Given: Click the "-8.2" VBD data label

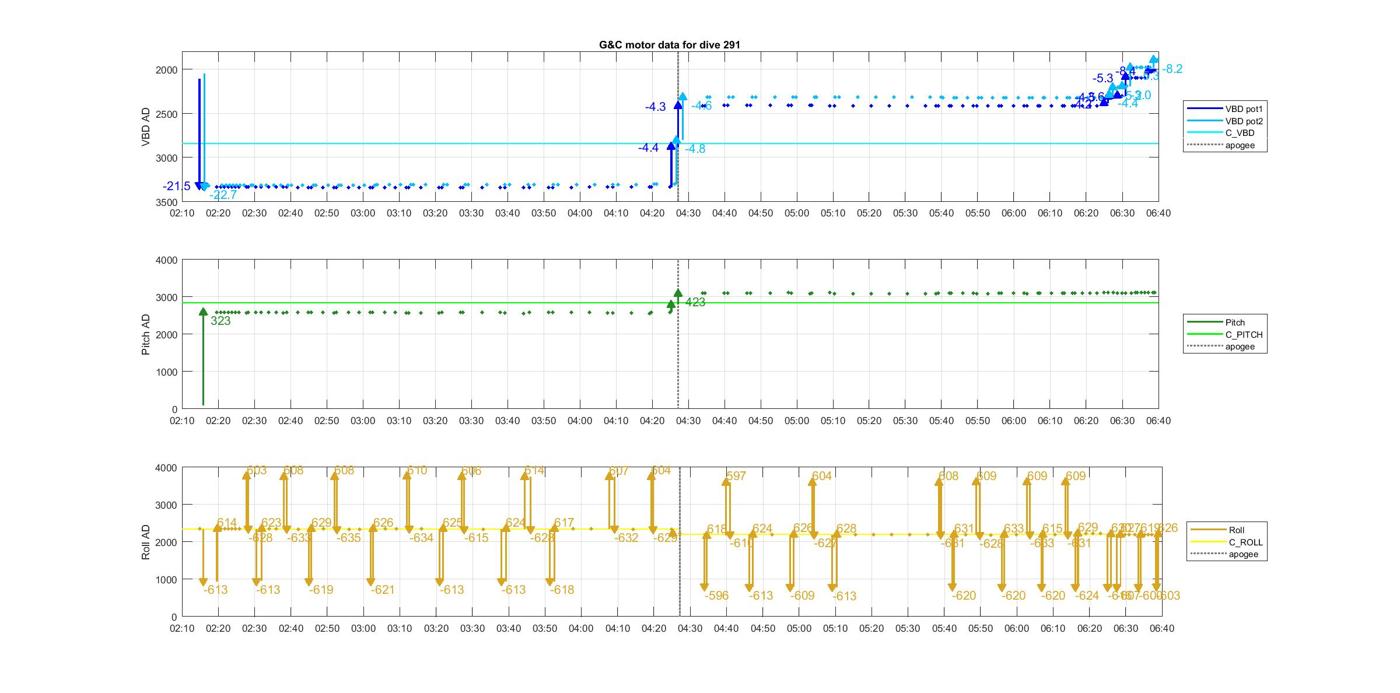Looking at the screenshot, I should [1173, 69].
